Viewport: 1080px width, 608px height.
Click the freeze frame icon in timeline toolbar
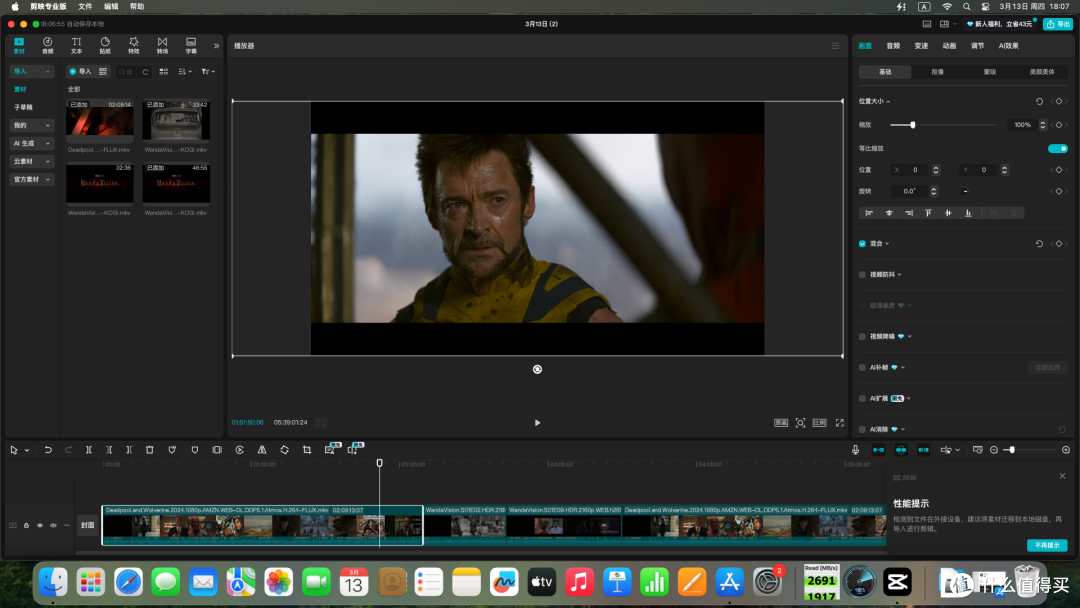pos(217,450)
